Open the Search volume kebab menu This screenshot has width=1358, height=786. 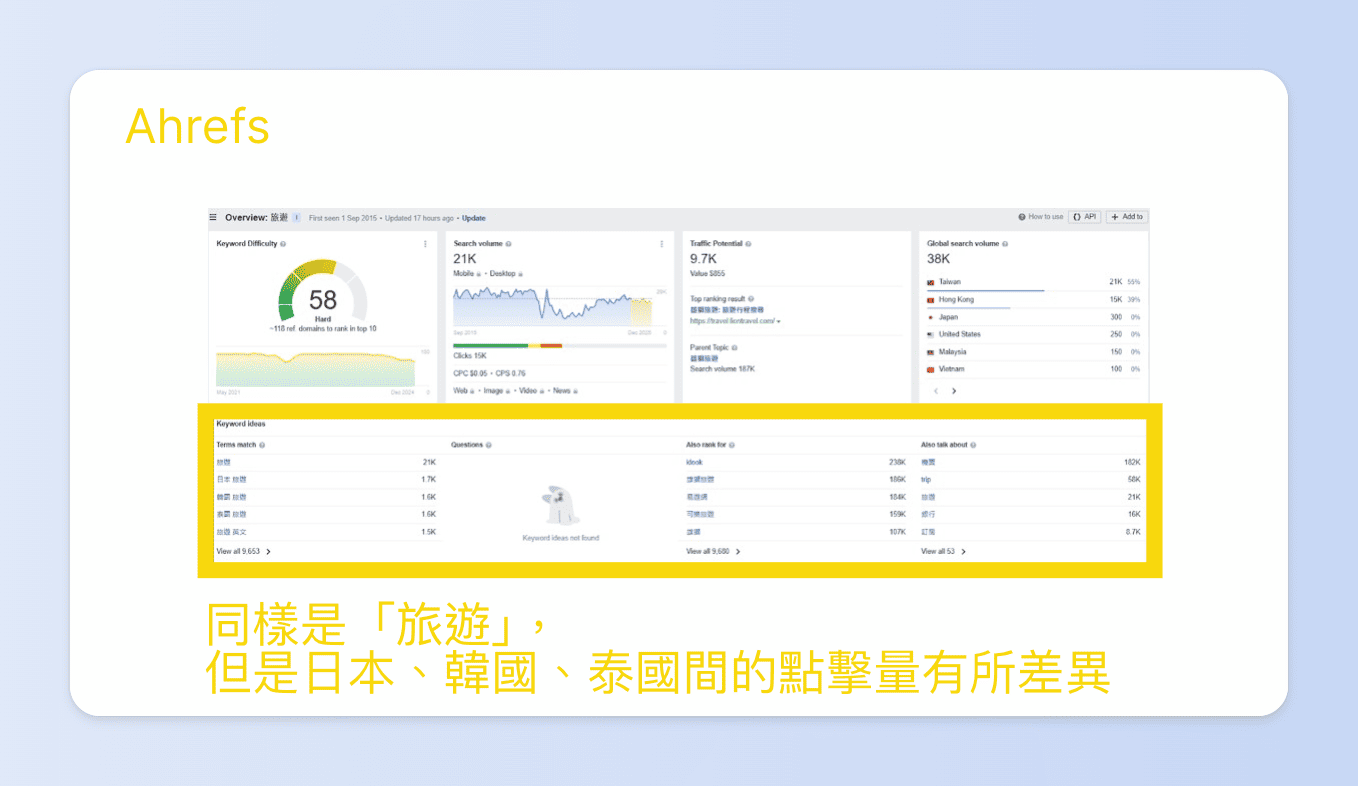(x=662, y=243)
